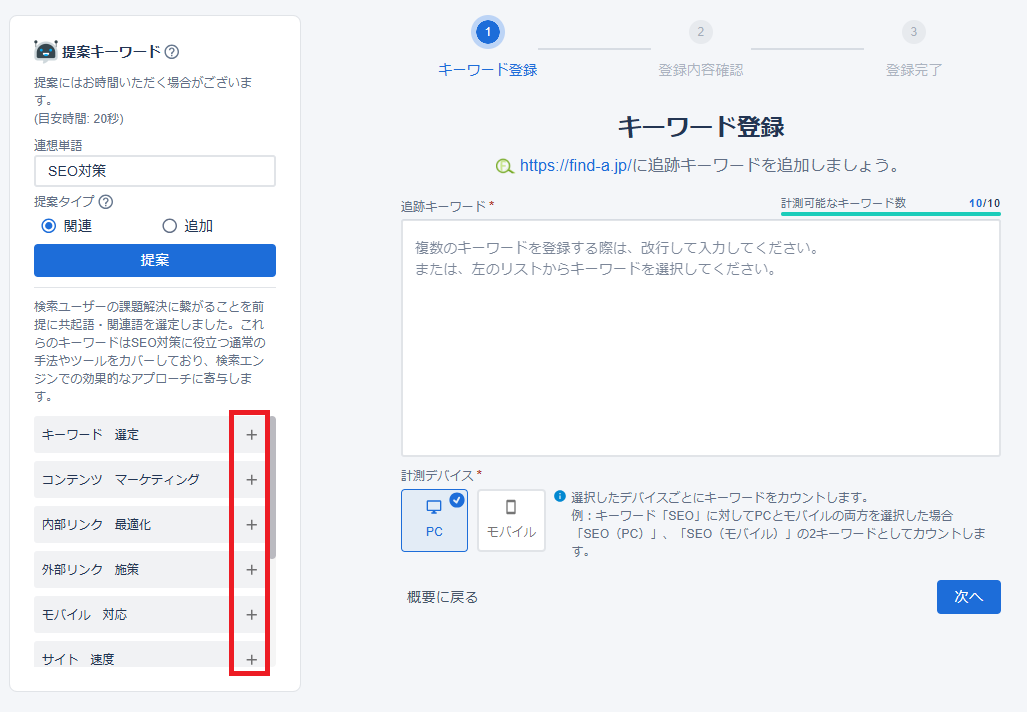Image resolution: width=1027 pixels, height=712 pixels.
Task: Click the キーワード登録 page heading
Action: pyautogui.click(x=701, y=126)
